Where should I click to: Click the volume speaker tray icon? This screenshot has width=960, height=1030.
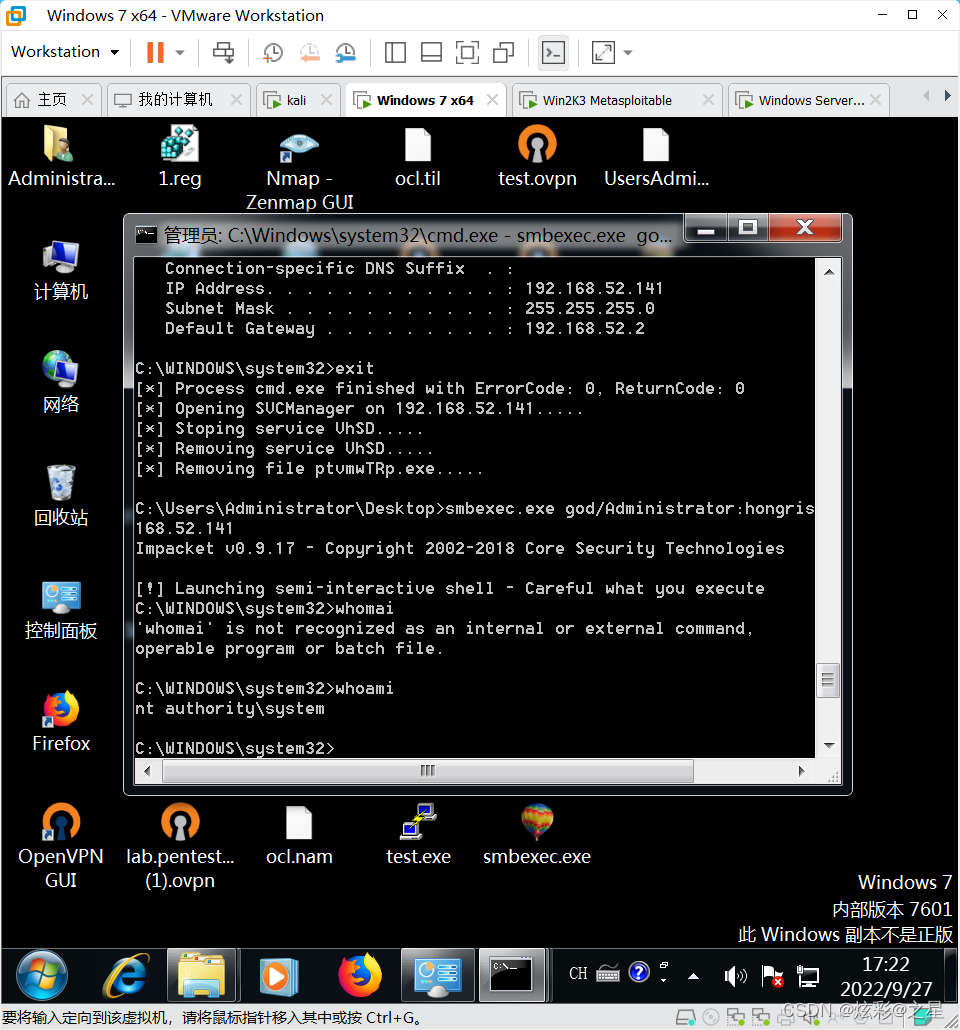click(x=735, y=976)
